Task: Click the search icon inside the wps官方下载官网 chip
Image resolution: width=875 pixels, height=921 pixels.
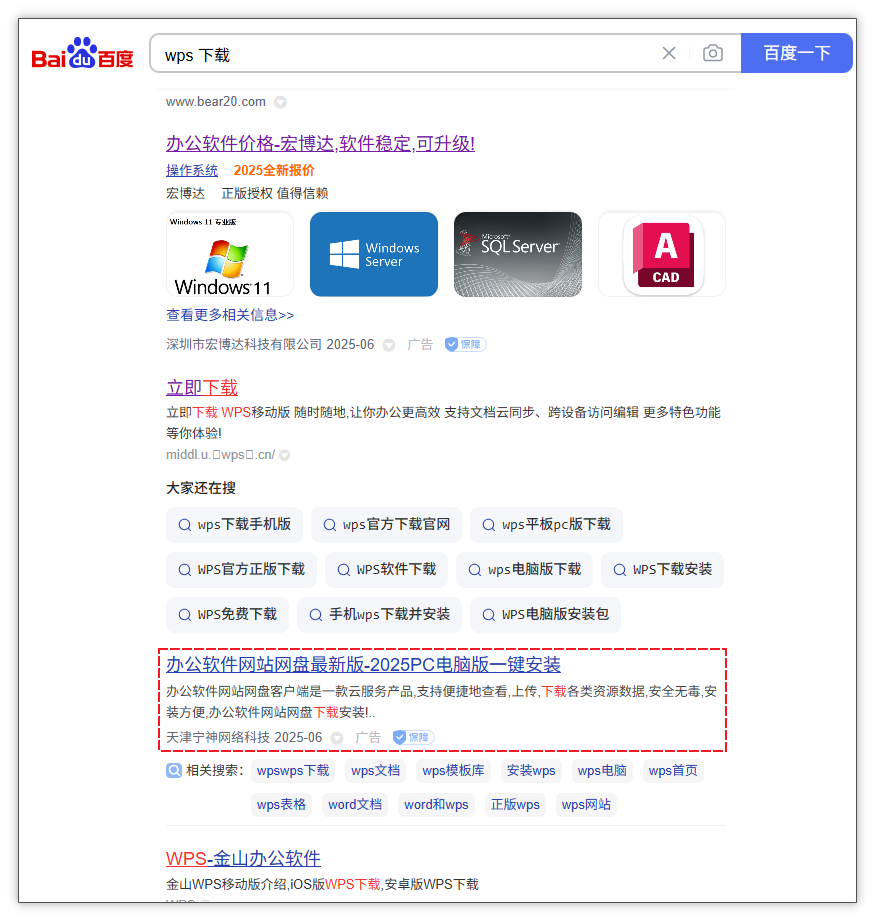Action: click(330, 524)
